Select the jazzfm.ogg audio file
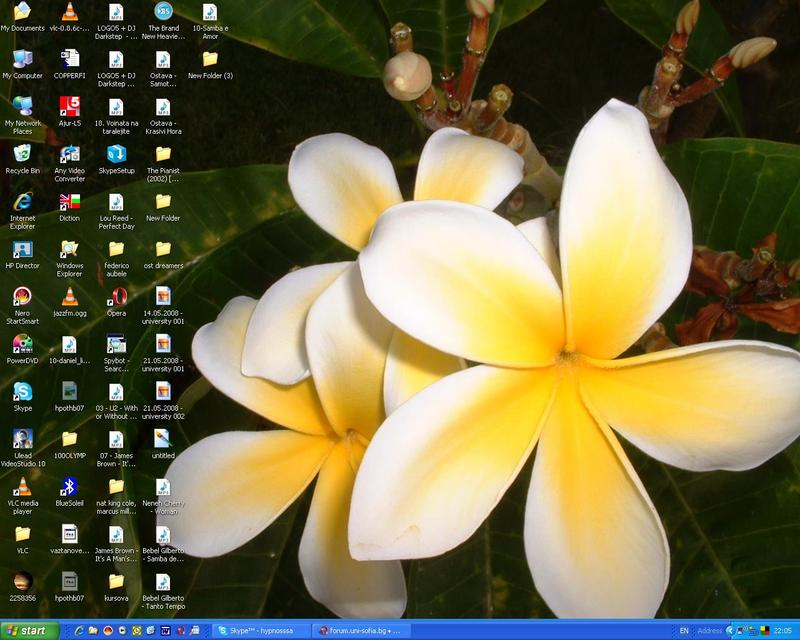 pyautogui.click(x=69, y=296)
